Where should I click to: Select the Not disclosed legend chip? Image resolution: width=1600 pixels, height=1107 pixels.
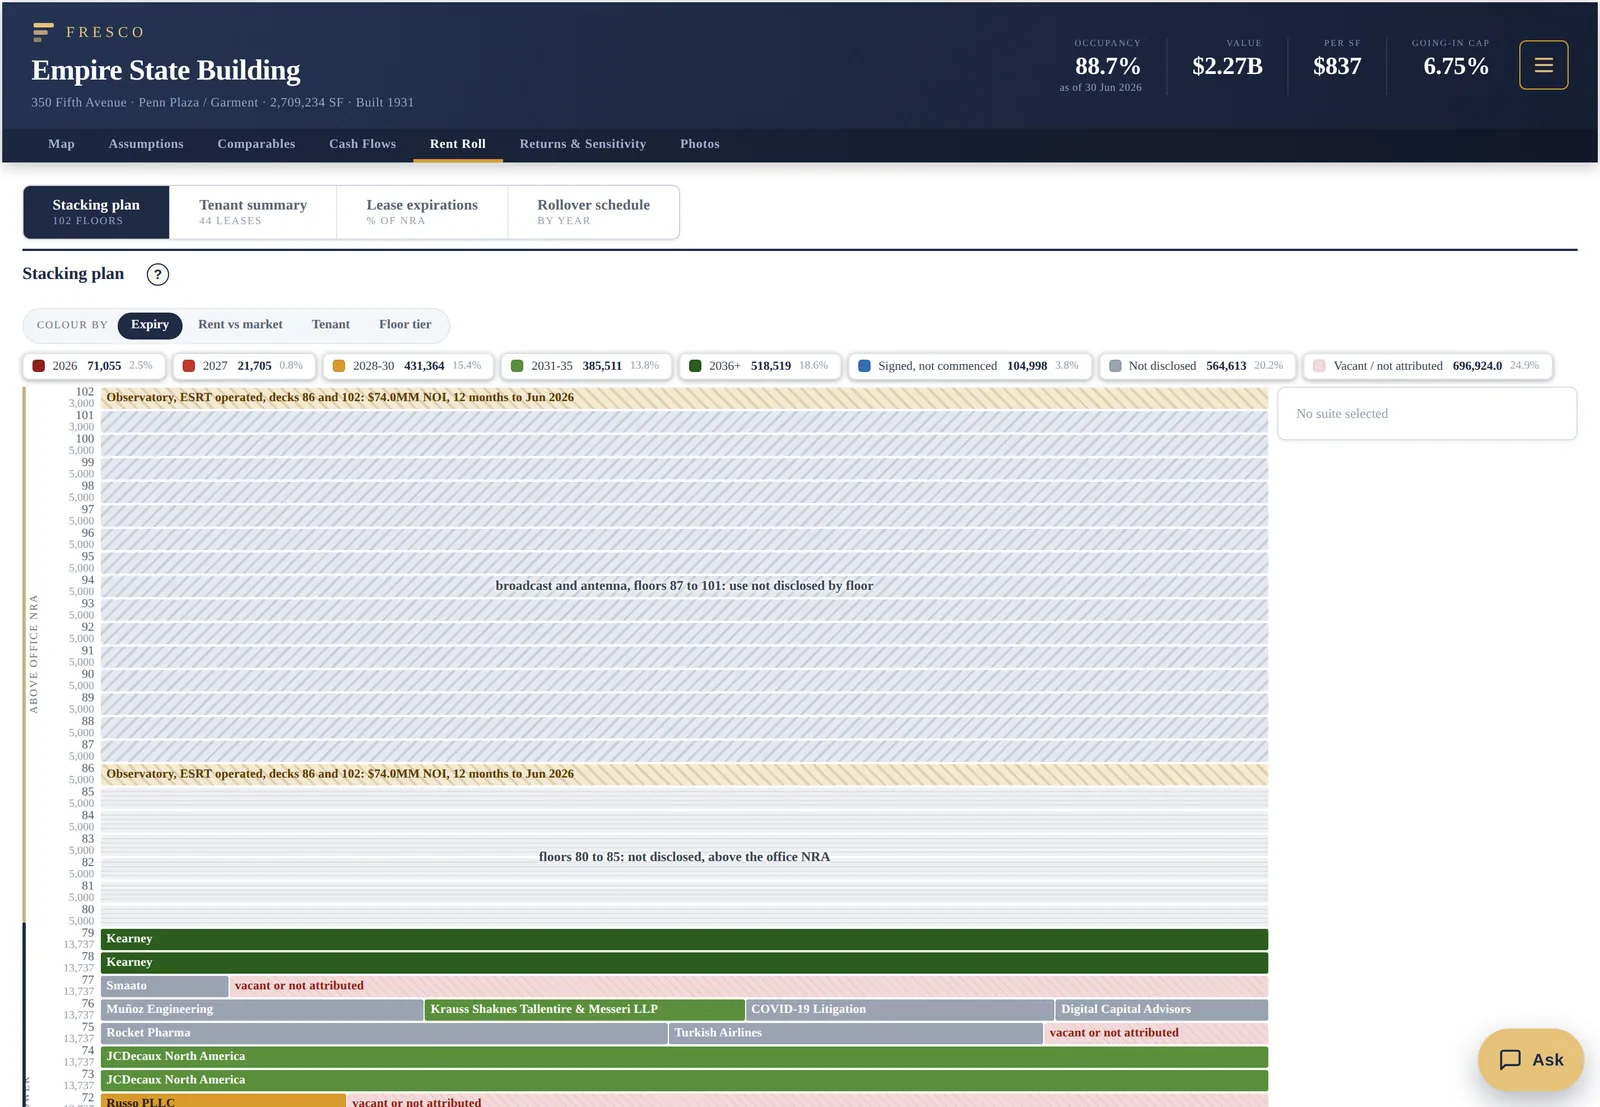[1198, 366]
